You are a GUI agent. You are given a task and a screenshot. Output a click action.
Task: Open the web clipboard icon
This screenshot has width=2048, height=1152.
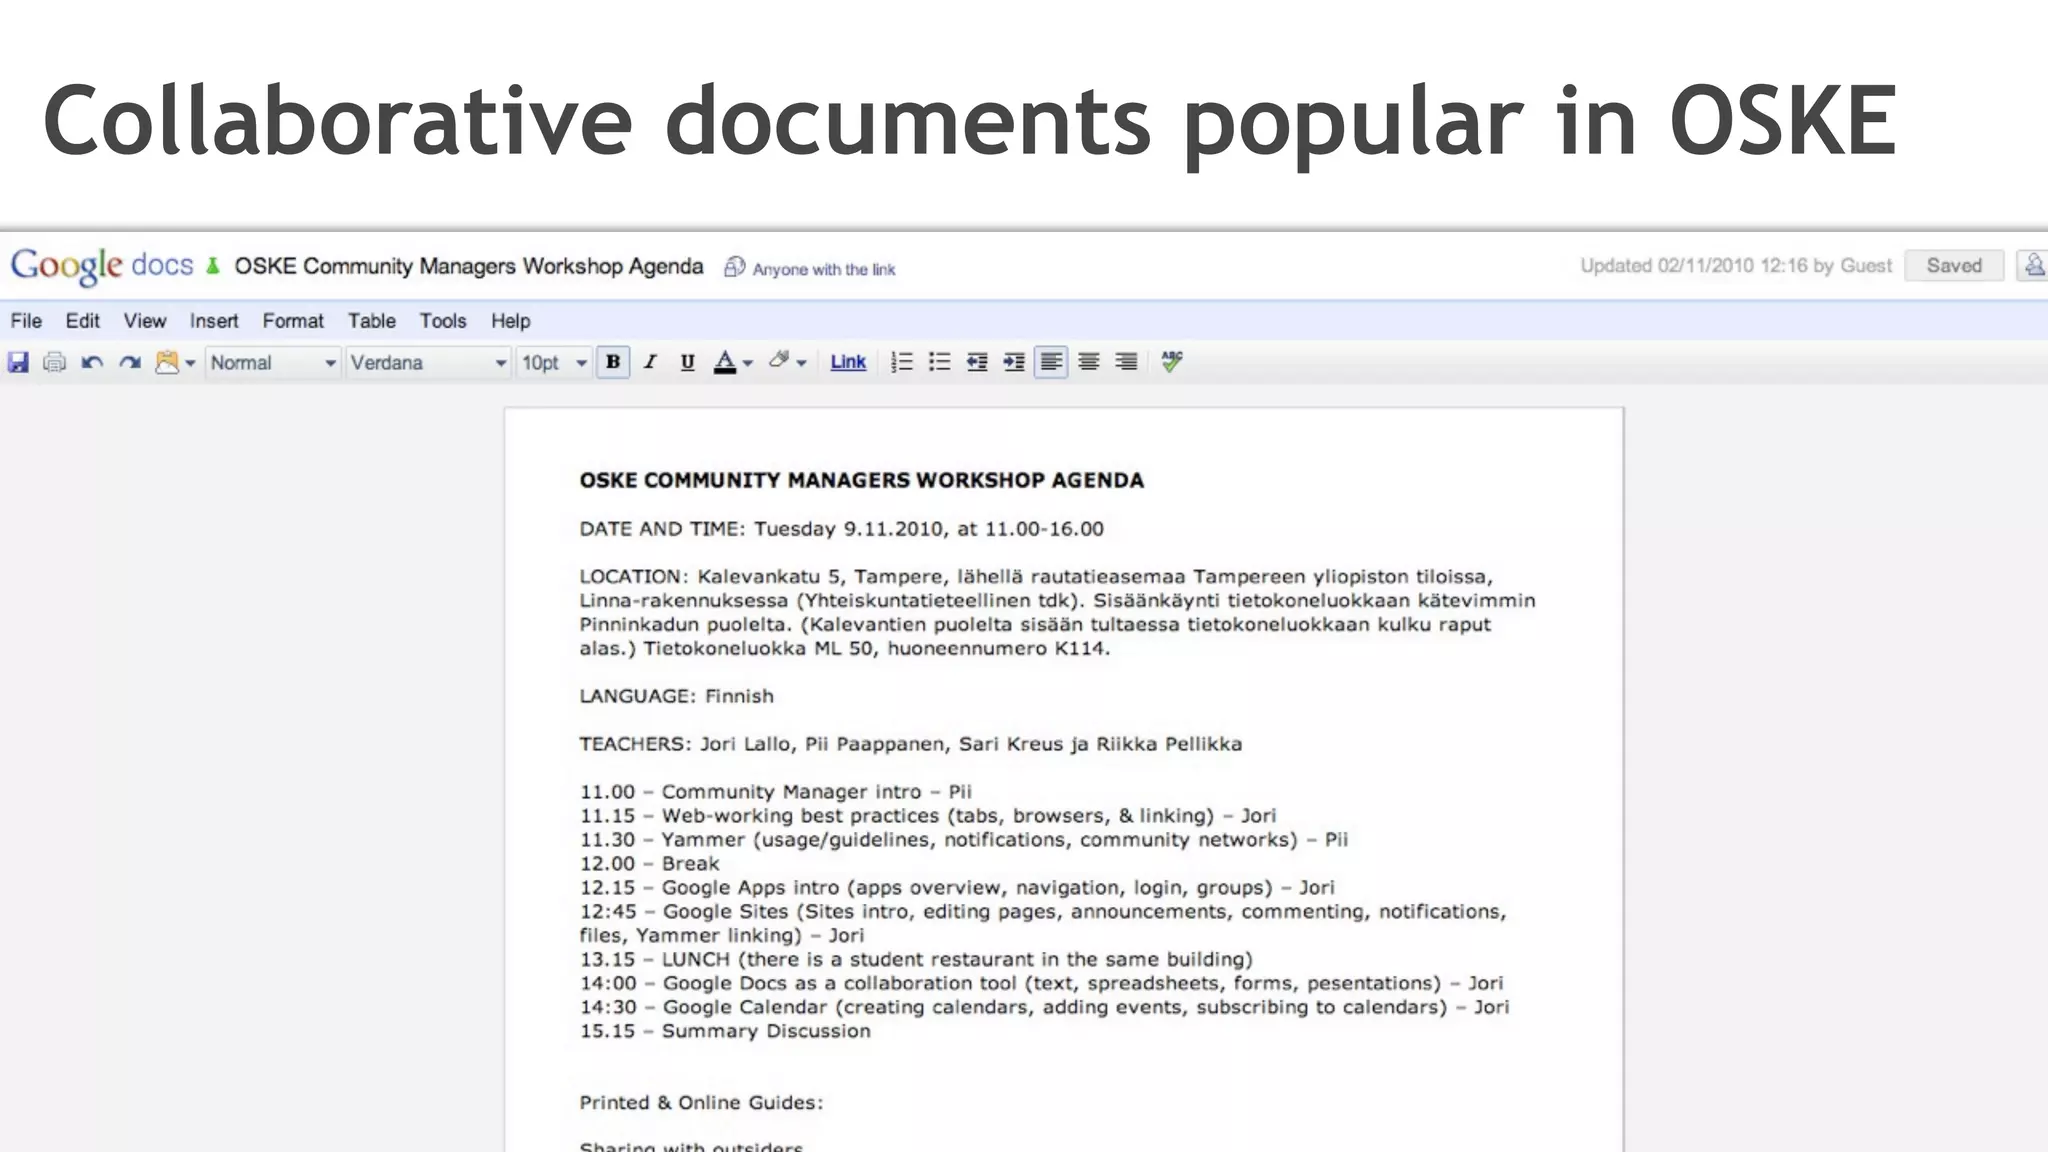[167, 362]
